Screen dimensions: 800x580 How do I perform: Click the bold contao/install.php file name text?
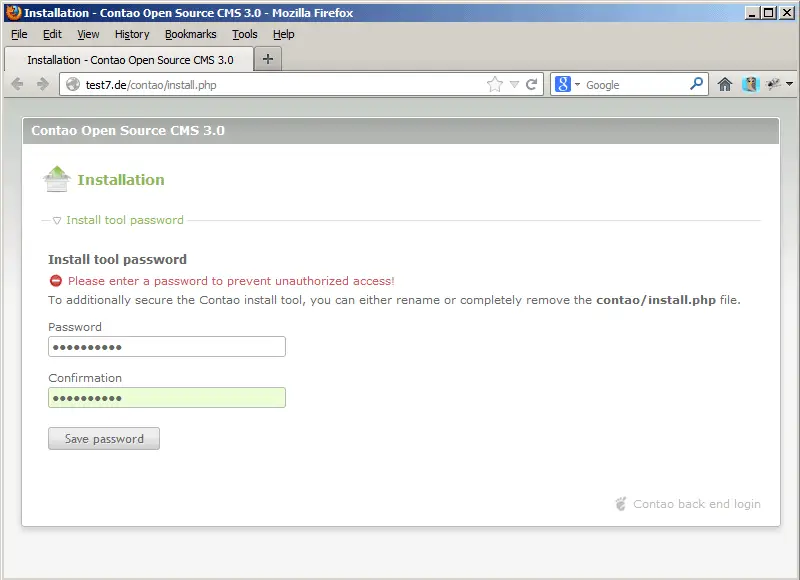656,300
